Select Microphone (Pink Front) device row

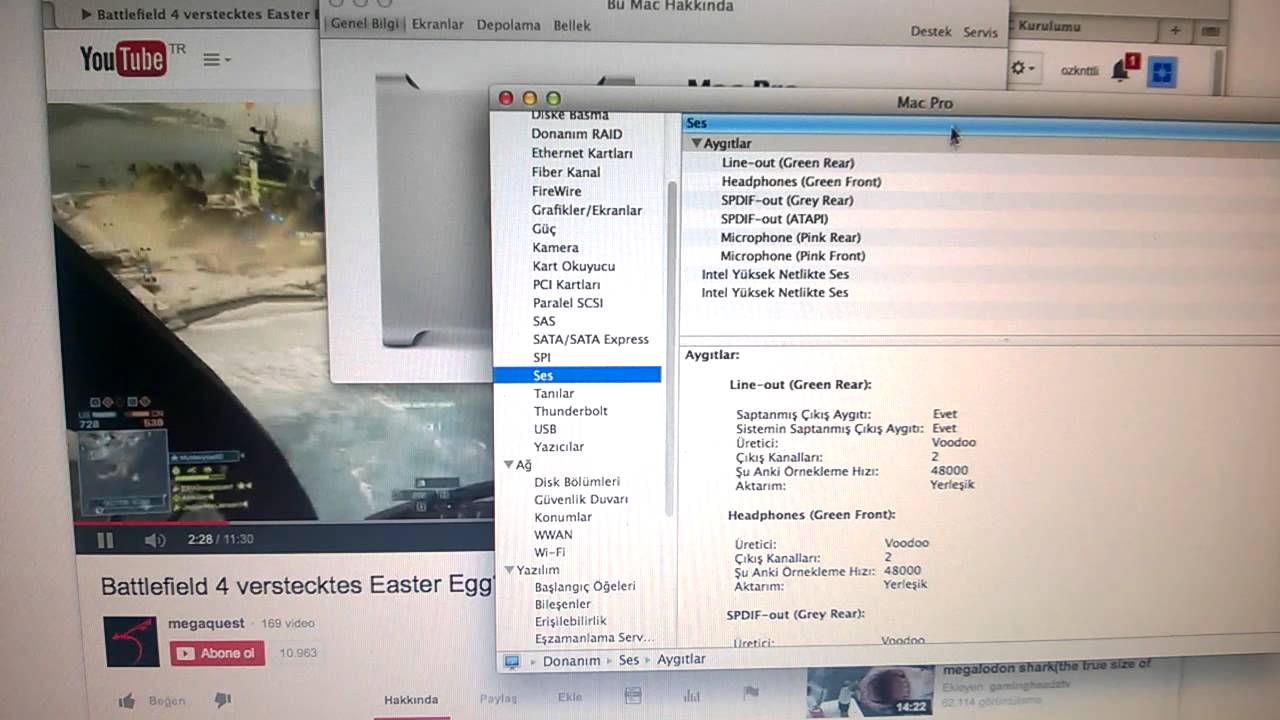point(793,256)
